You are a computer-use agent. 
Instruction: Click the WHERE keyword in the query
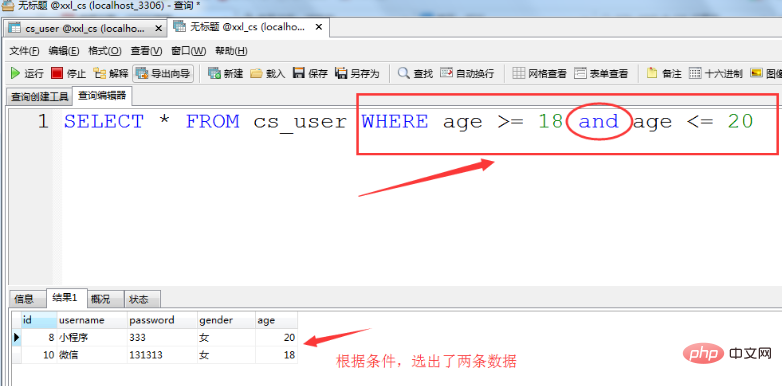pyautogui.click(x=395, y=122)
